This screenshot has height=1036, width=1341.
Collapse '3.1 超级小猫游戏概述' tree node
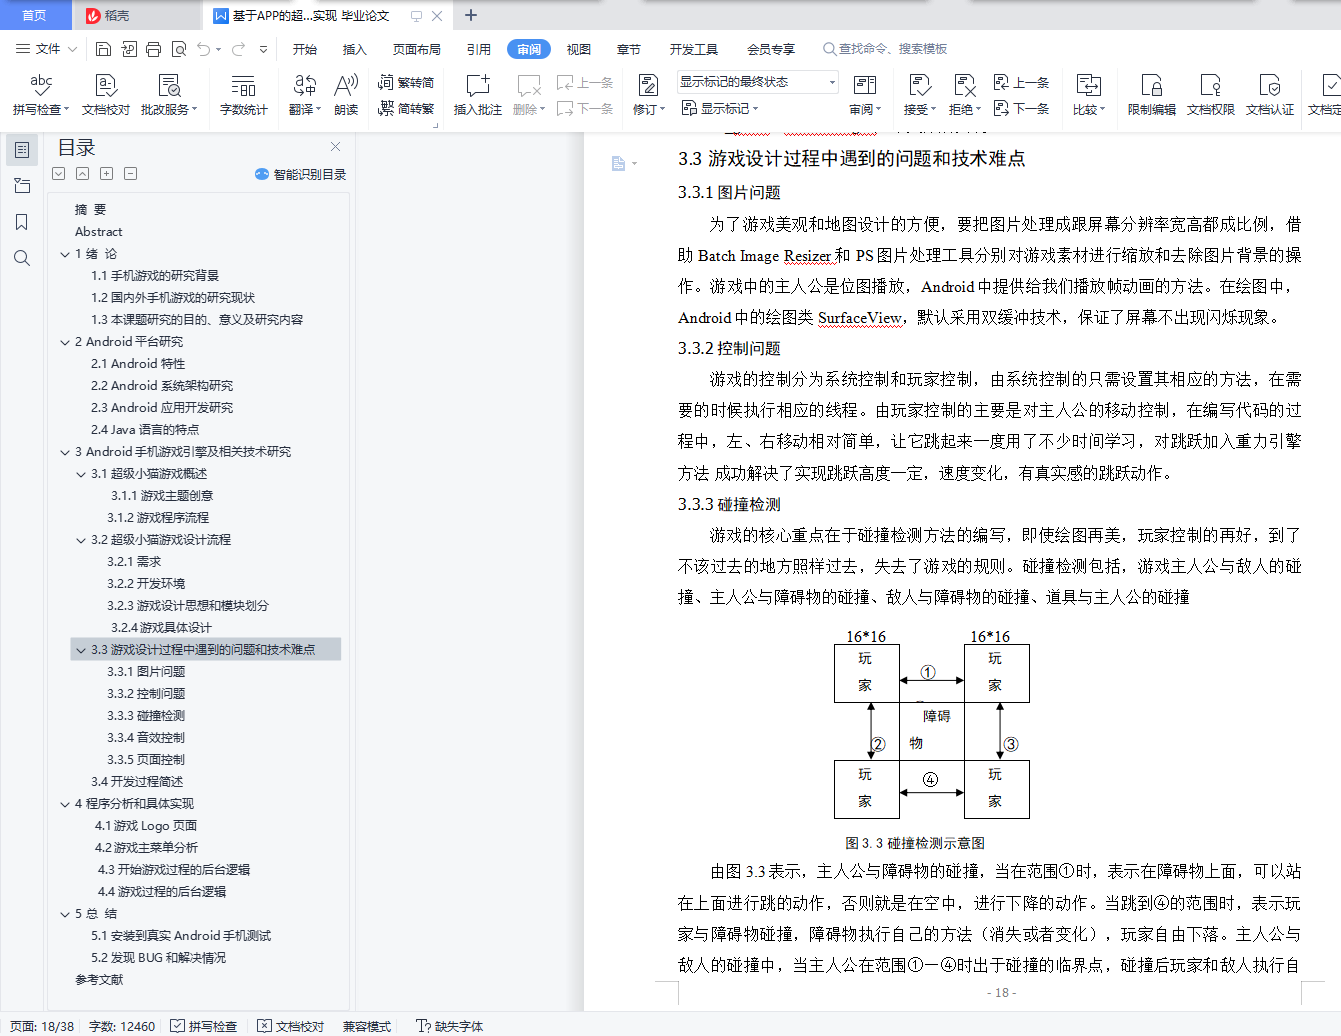81,474
